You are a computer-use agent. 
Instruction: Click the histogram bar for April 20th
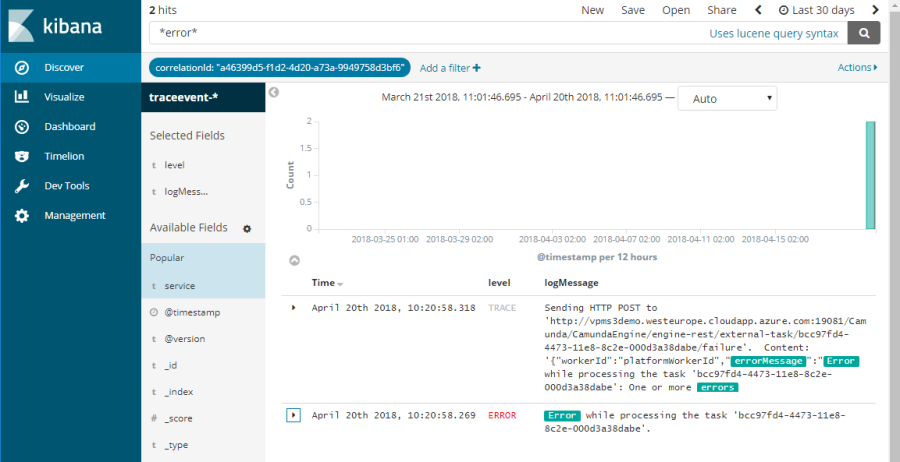(x=870, y=174)
